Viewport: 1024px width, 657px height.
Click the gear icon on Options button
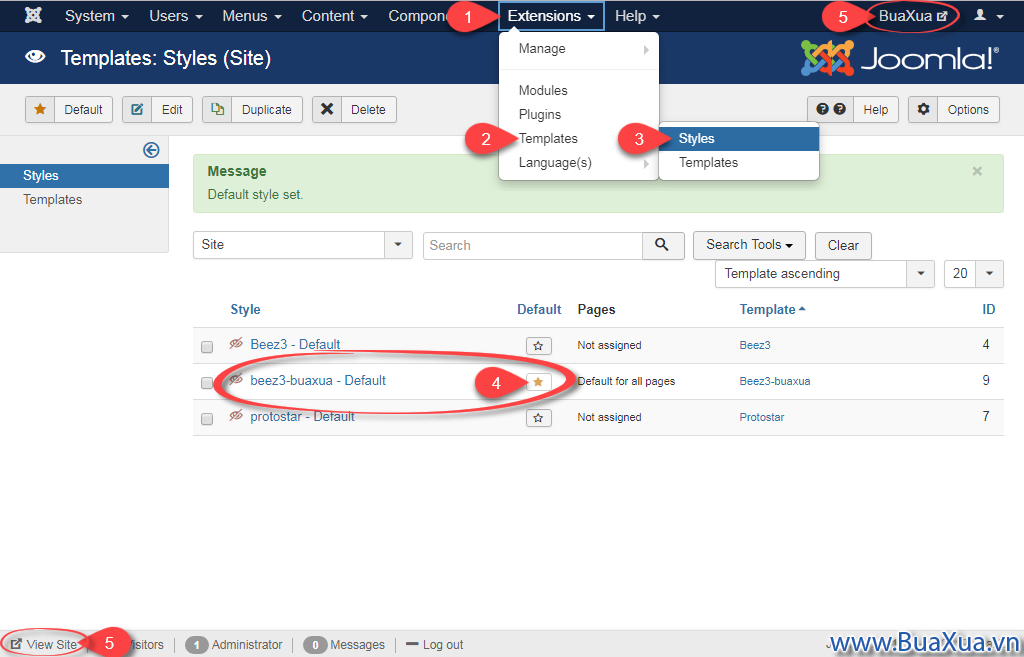click(923, 109)
